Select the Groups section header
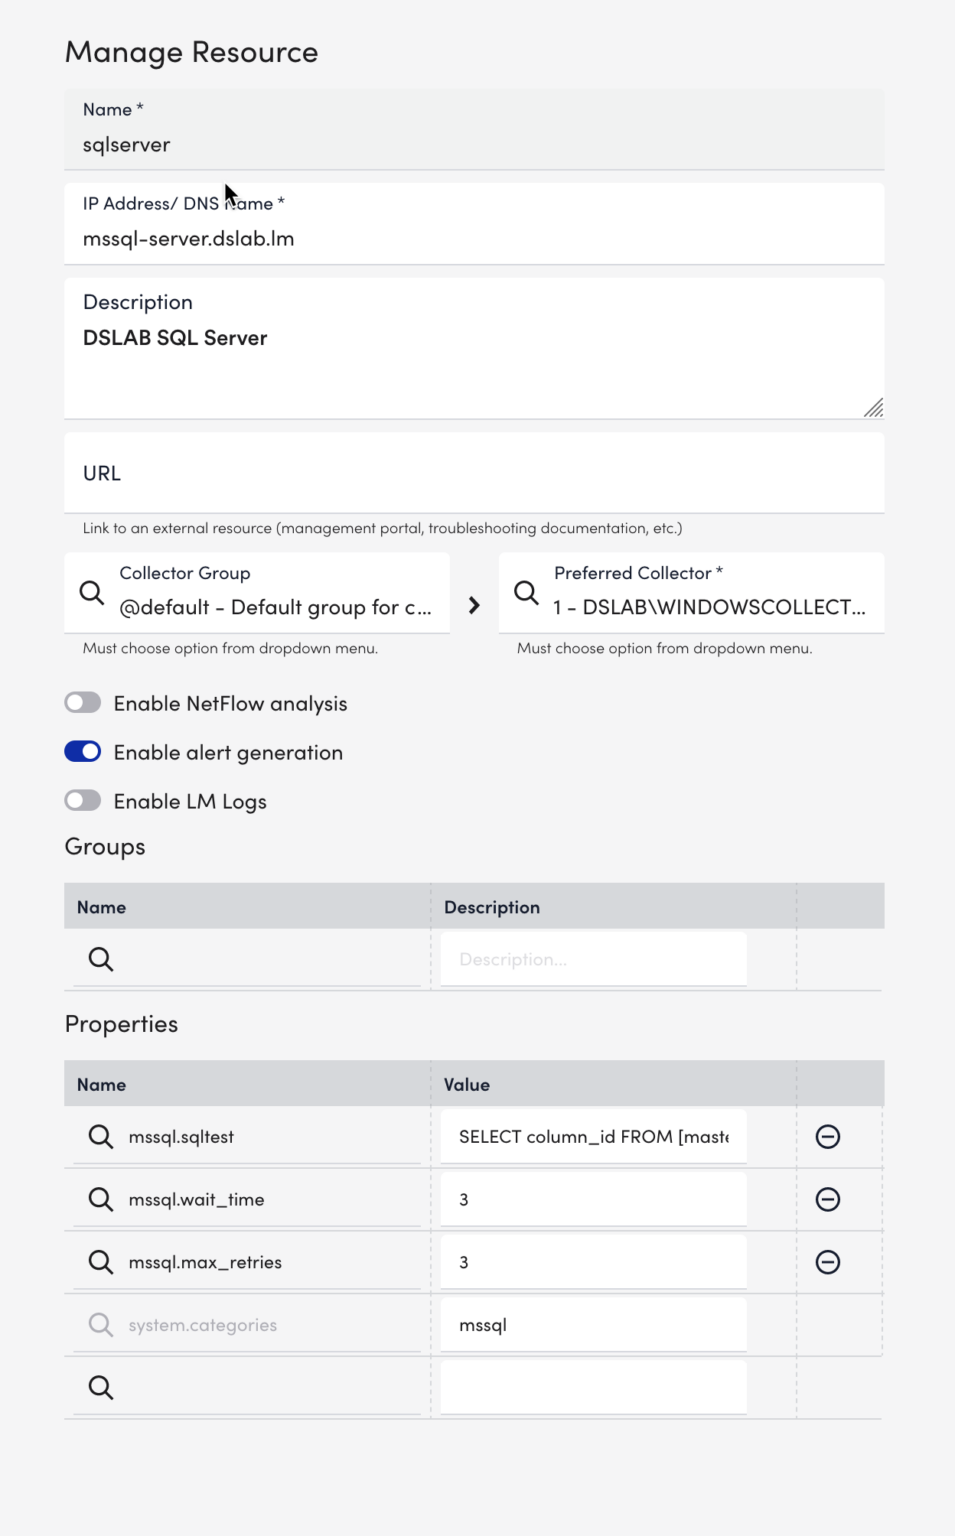Viewport: 955px width, 1536px height. click(x=104, y=846)
